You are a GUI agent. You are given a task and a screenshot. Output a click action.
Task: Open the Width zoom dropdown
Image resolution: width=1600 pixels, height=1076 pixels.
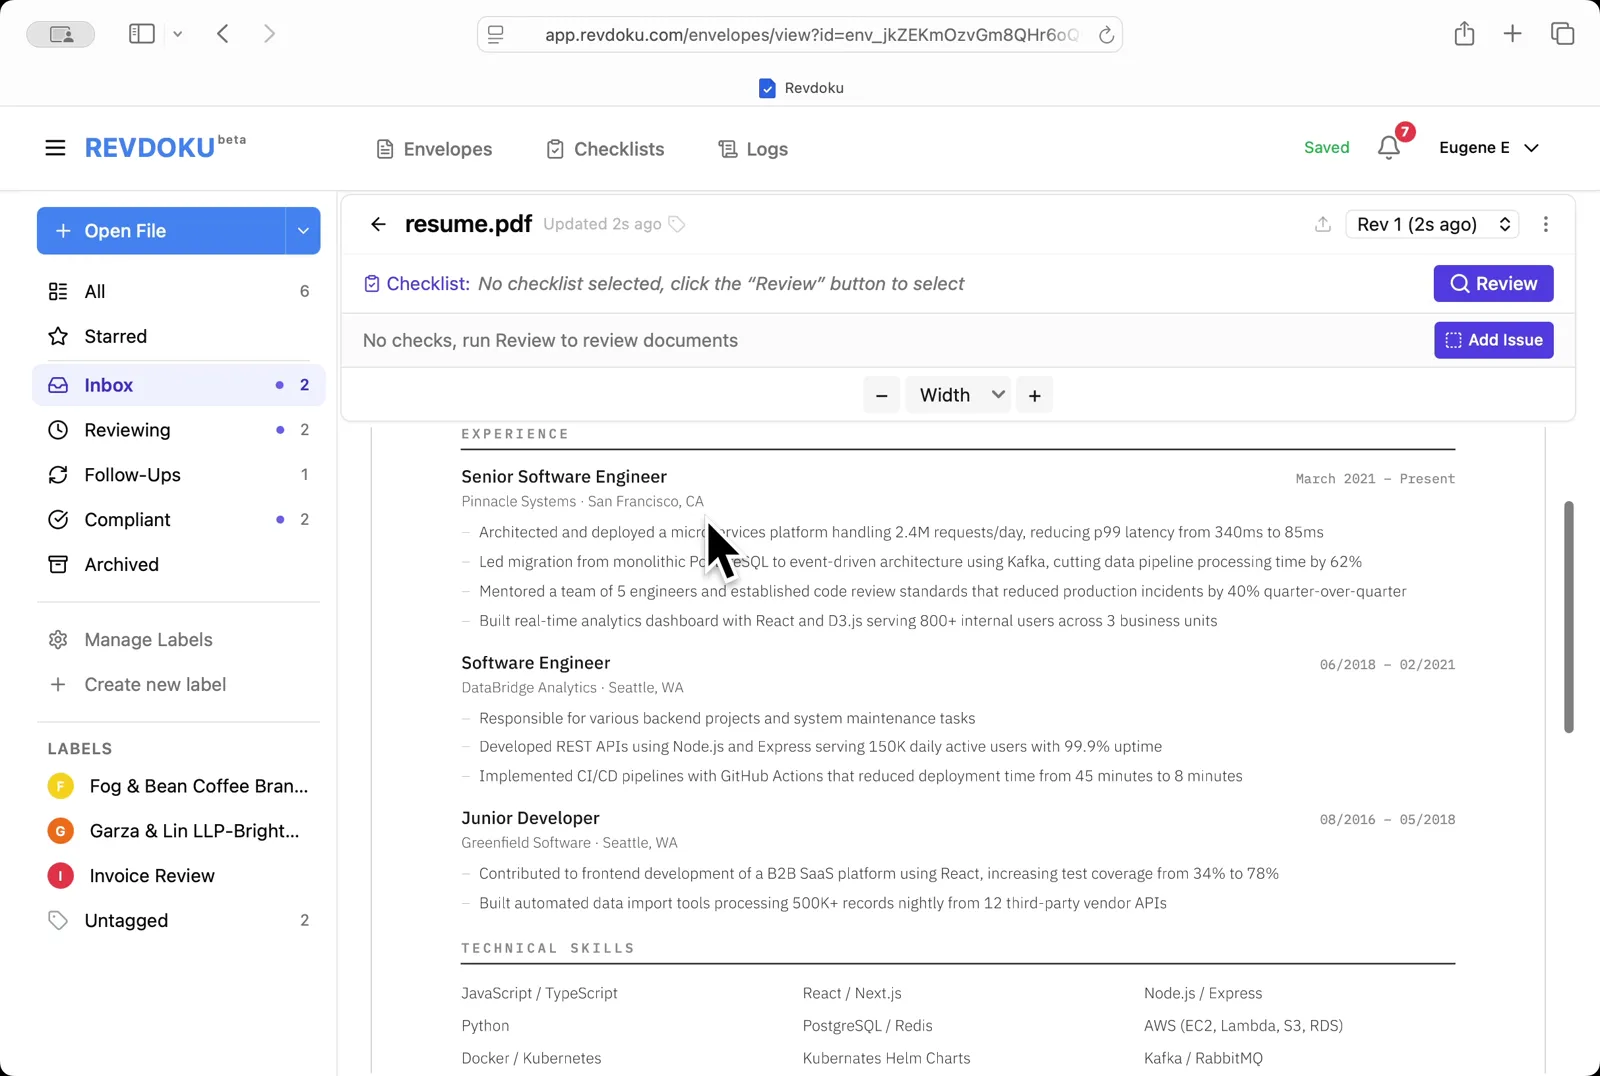tap(957, 394)
